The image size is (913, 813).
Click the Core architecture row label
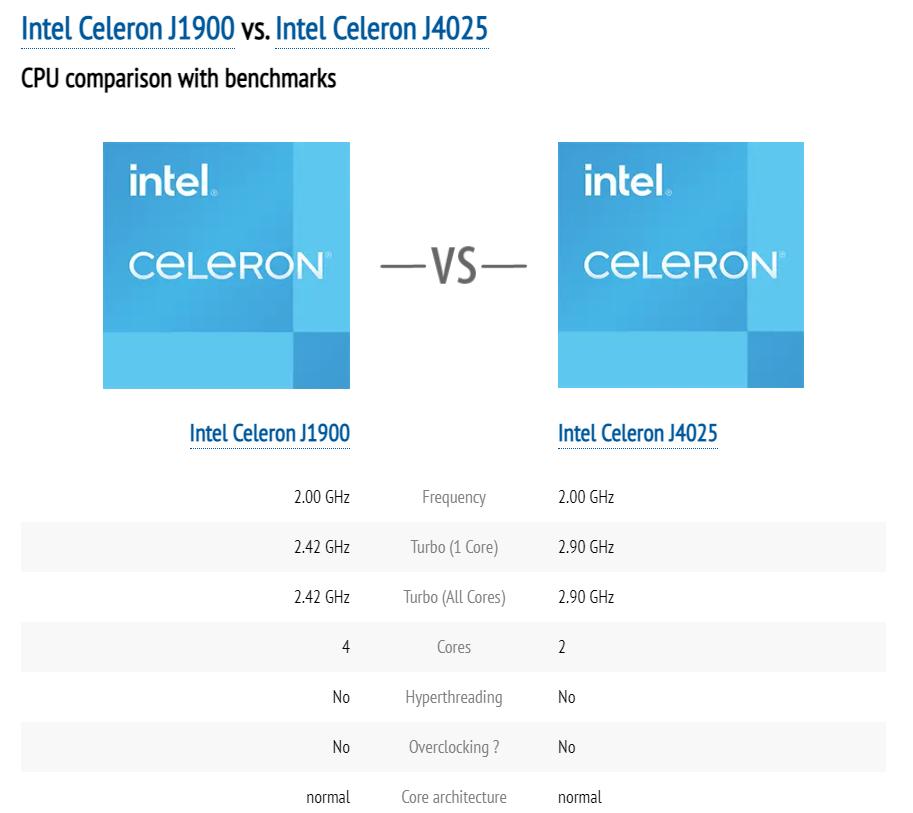pos(454,797)
